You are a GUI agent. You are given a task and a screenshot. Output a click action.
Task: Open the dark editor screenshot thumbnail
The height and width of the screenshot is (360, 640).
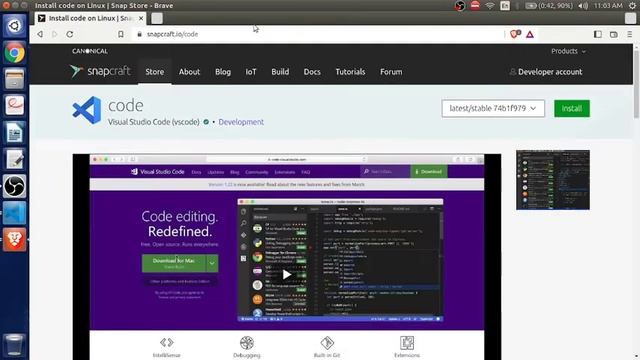(553, 180)
